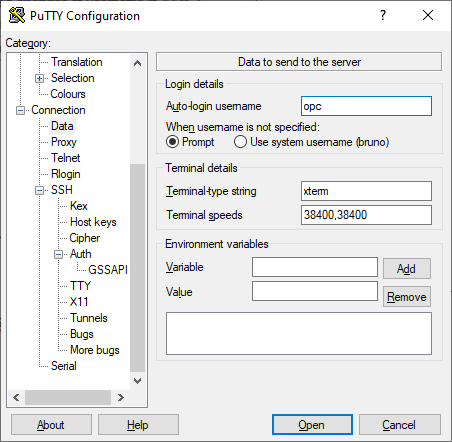Open the Colours category
Image resolution: width=452 pixels, height=442 pixels.
(x=68, y=94)
